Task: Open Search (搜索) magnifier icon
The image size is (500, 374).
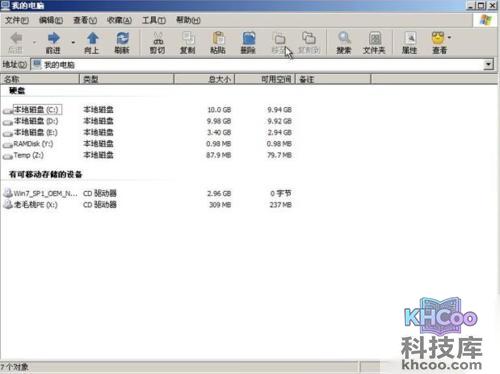Action: pos(344,38)
